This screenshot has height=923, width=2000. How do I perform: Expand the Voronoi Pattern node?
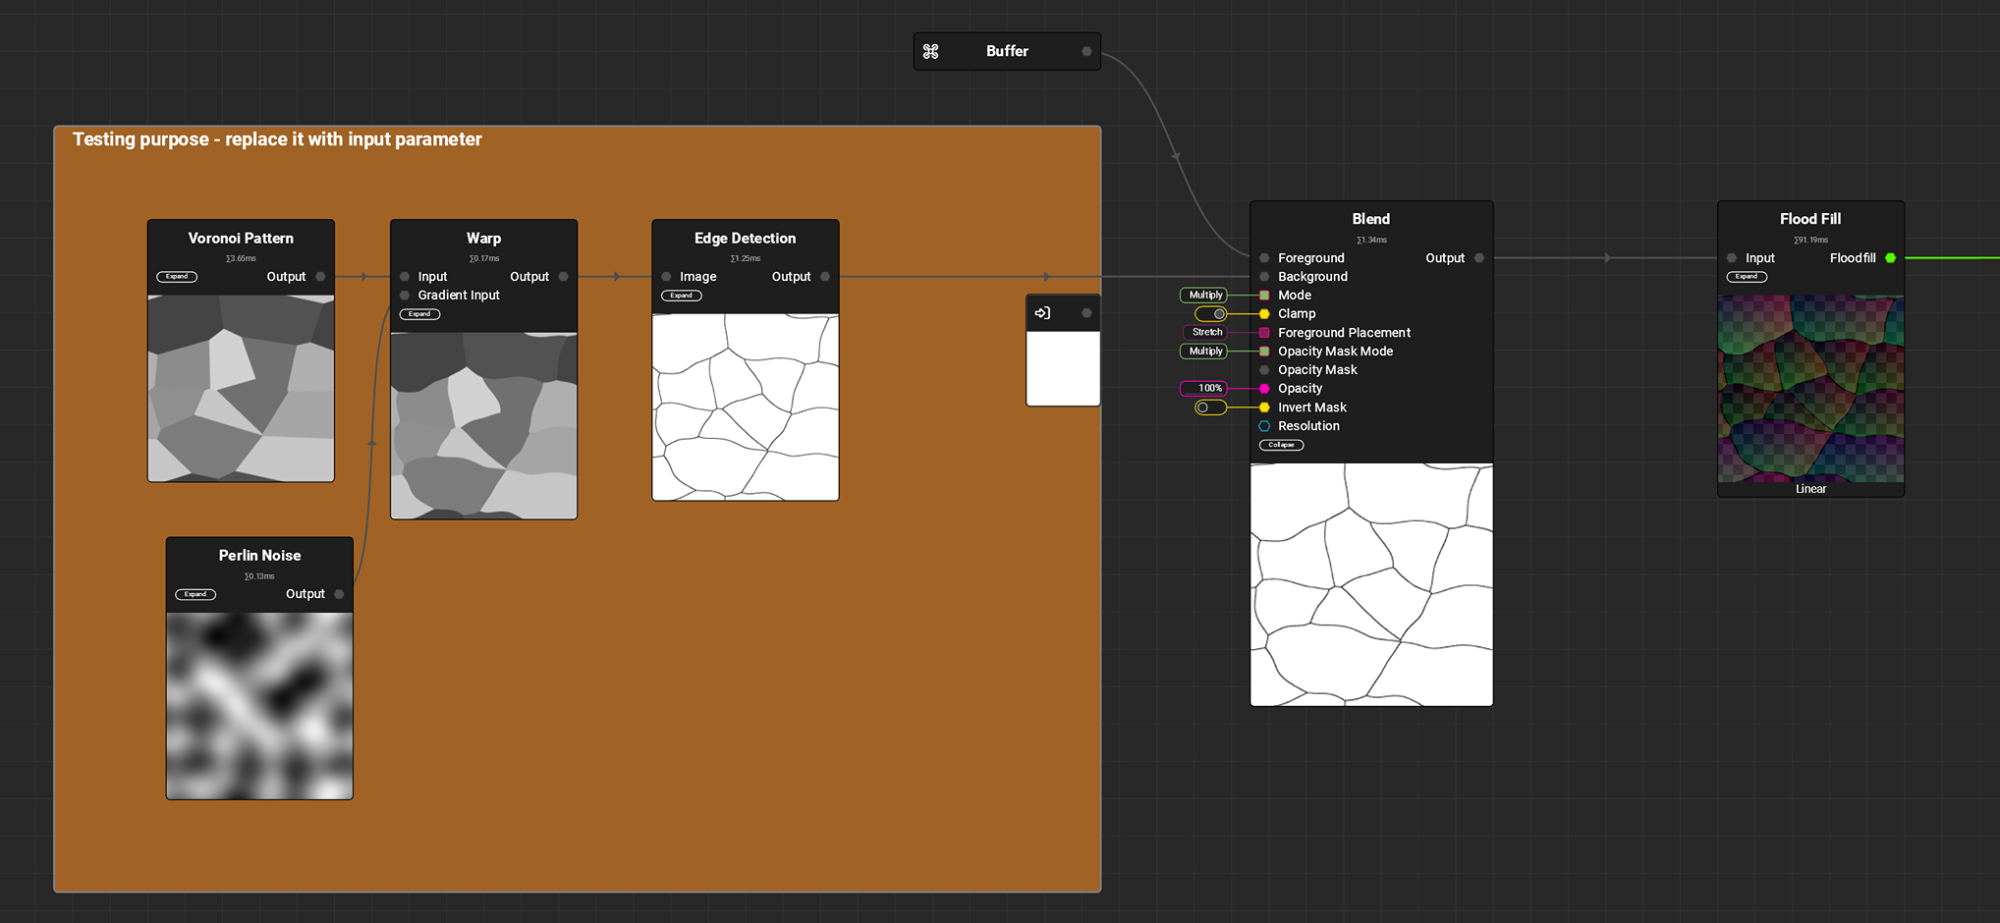pyautogui.click(x=177, y=277)
